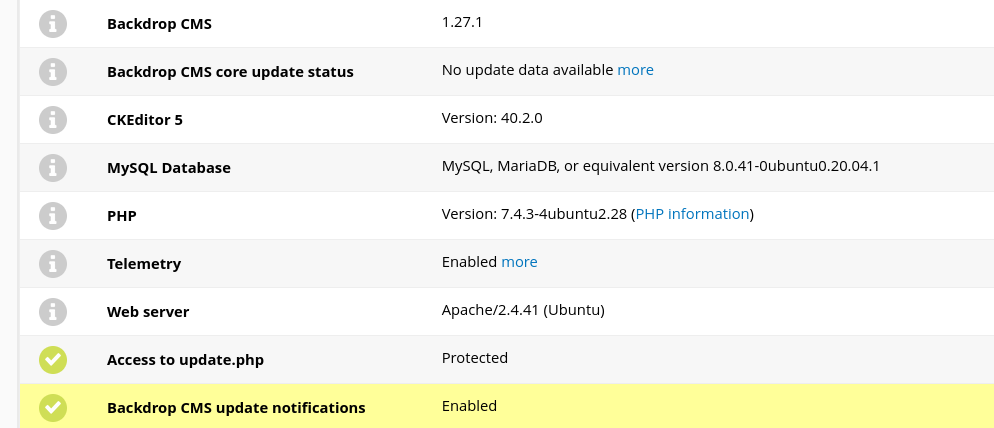The image size is (994, 428).
Task: Click green checkmark for Access to update.php
Action: (x=53, y=360)
